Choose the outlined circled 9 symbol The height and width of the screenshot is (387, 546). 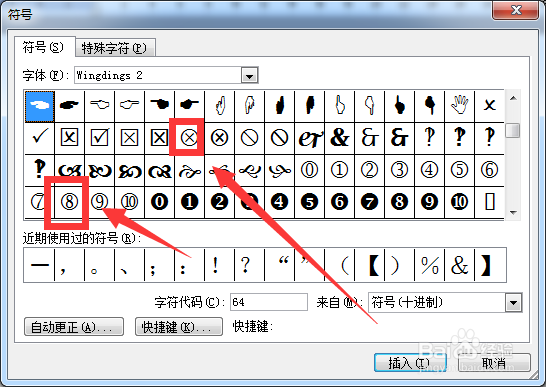(100, 202)
